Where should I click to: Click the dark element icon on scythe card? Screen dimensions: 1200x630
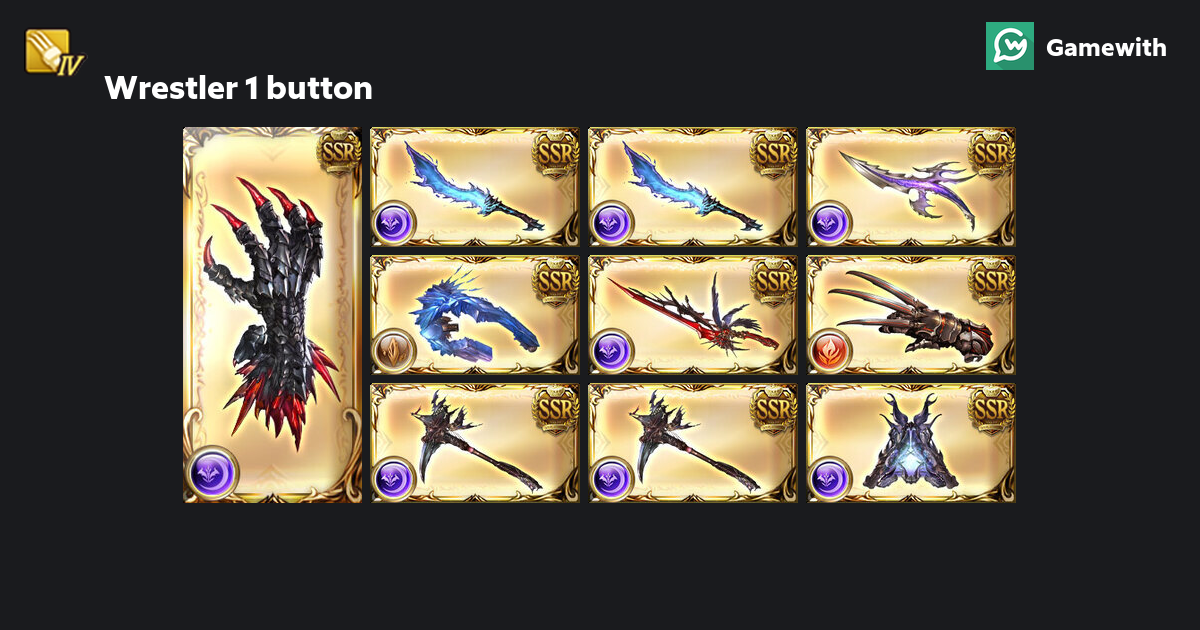830,223
